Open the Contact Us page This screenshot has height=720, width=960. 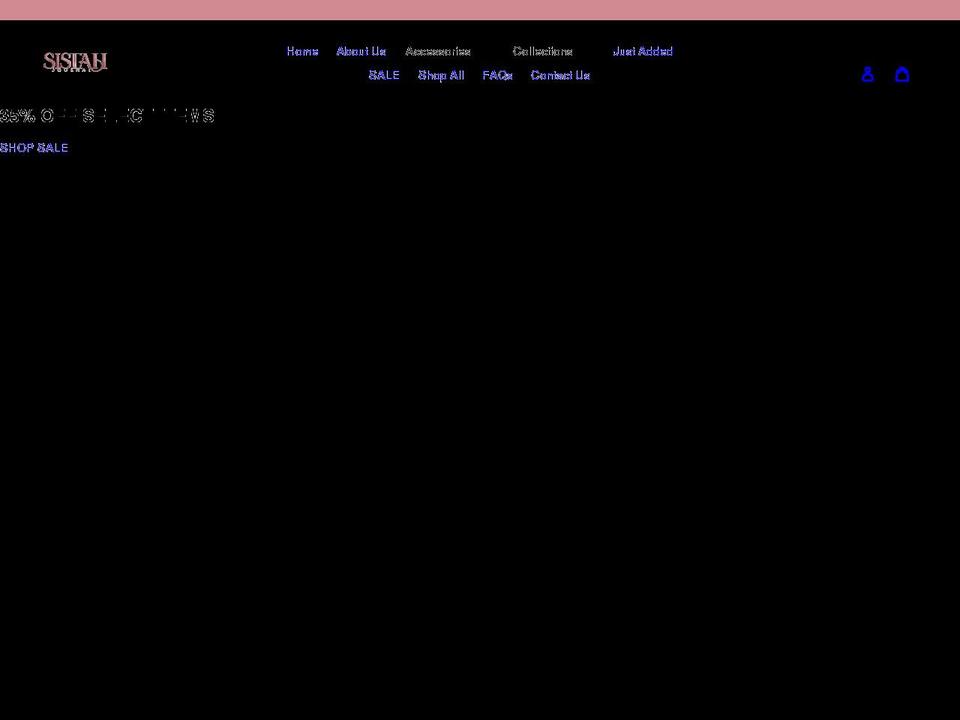(560, 75)
